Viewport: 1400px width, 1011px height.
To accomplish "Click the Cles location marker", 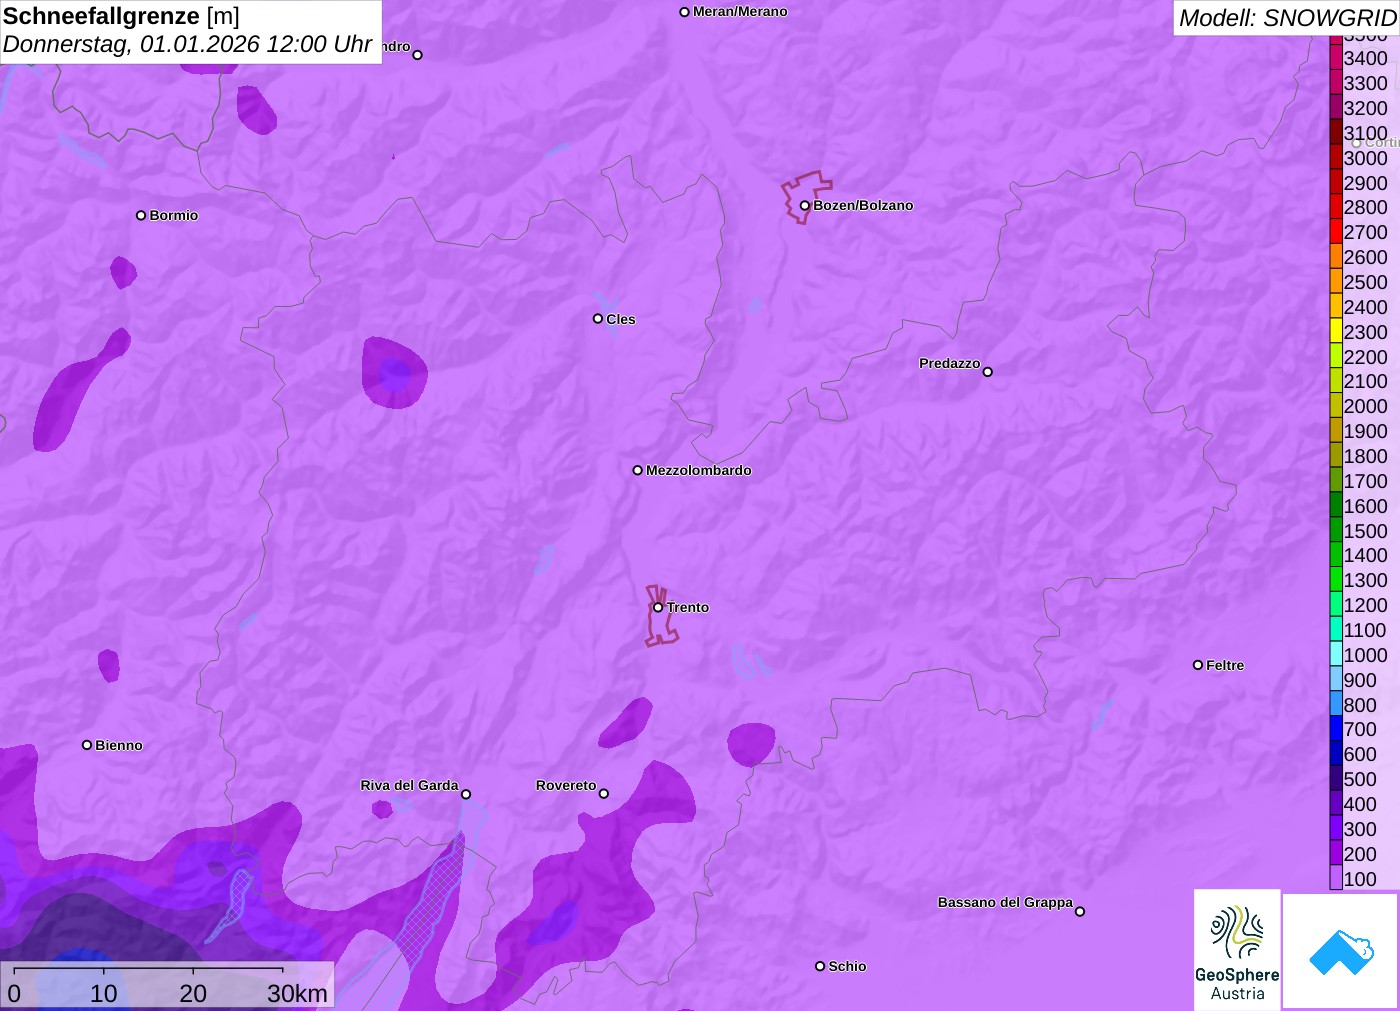I will pos(598,319).
